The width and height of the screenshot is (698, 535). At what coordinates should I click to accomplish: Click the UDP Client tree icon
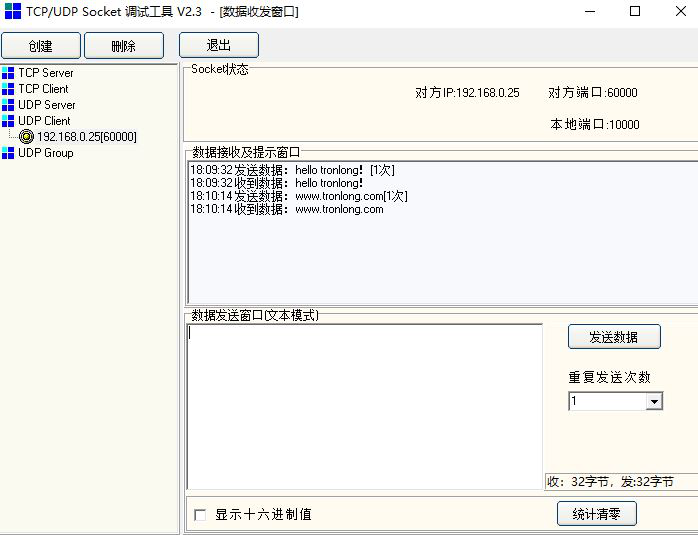8,121
